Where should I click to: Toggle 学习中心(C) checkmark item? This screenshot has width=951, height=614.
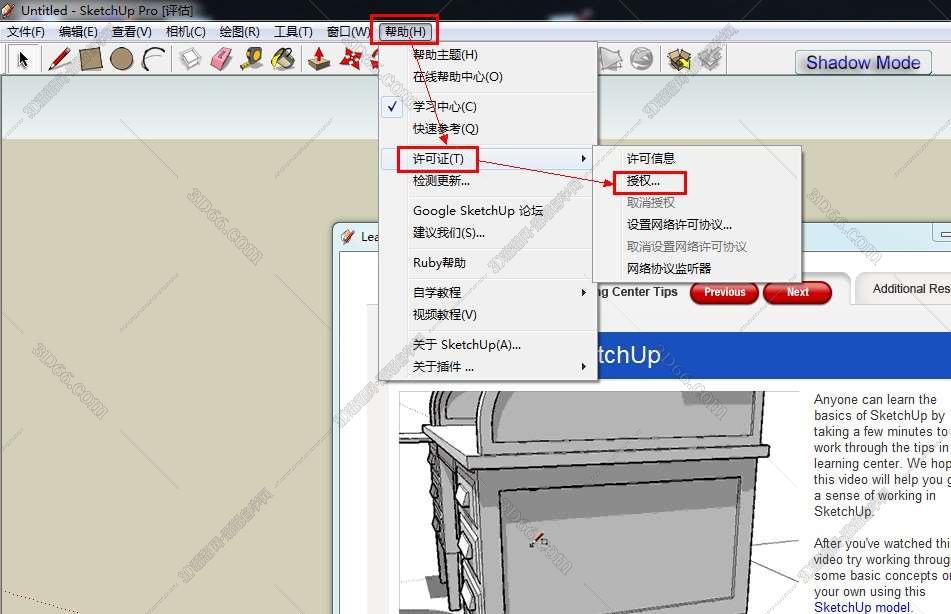tap(489, 107)
